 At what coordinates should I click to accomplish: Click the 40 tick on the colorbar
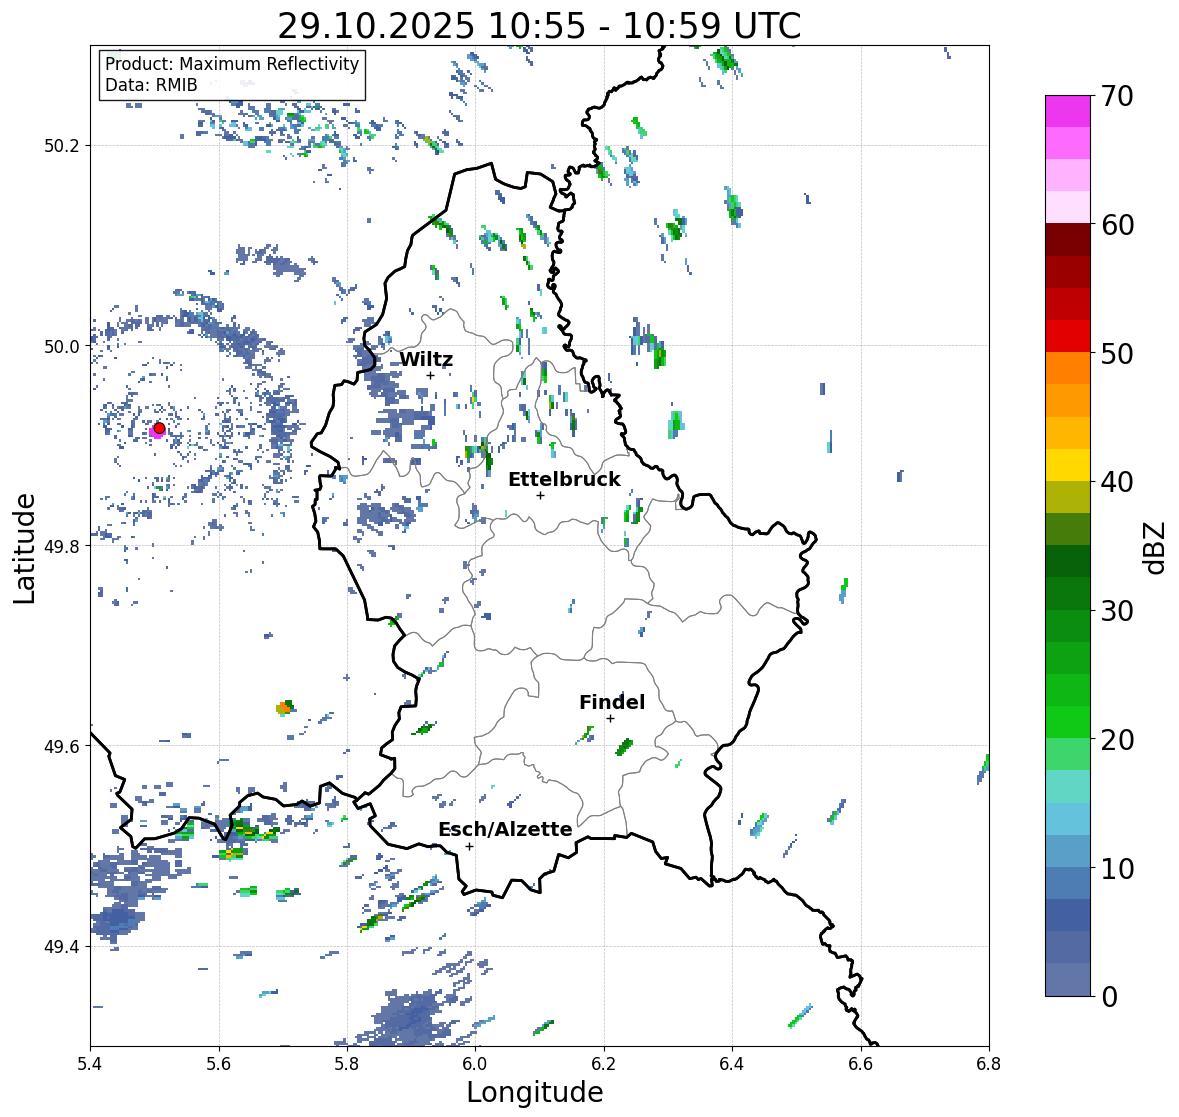tap(1117, 482)
